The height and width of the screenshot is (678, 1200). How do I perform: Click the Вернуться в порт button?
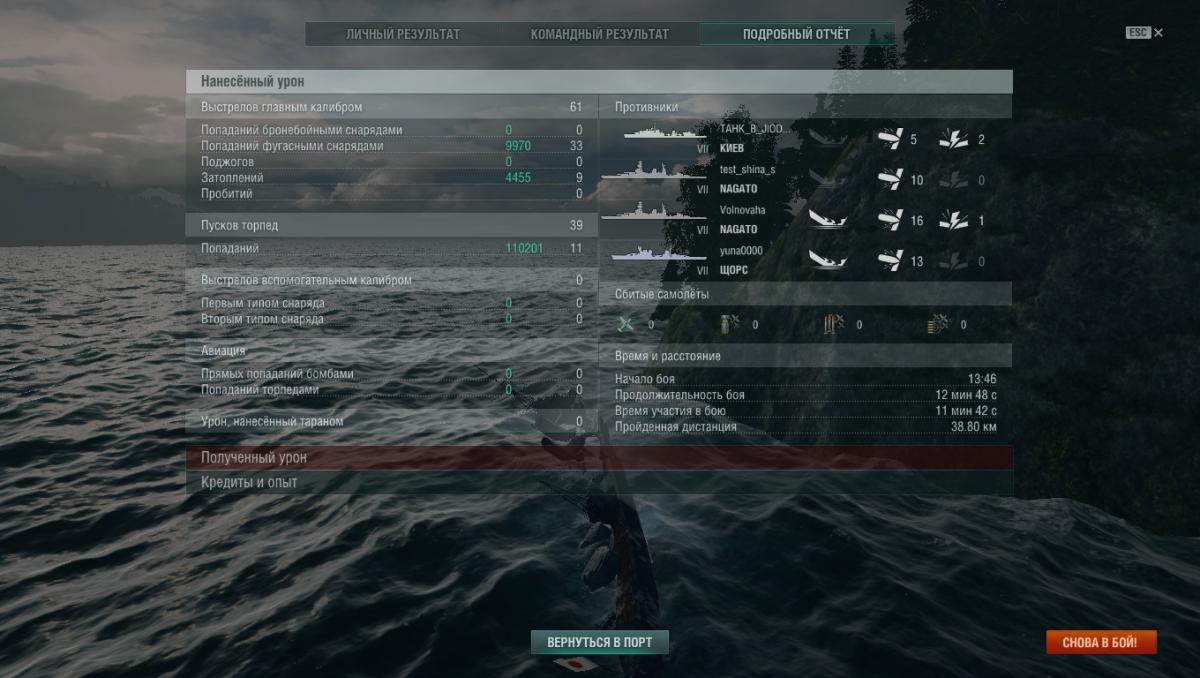tap(599, 642)
